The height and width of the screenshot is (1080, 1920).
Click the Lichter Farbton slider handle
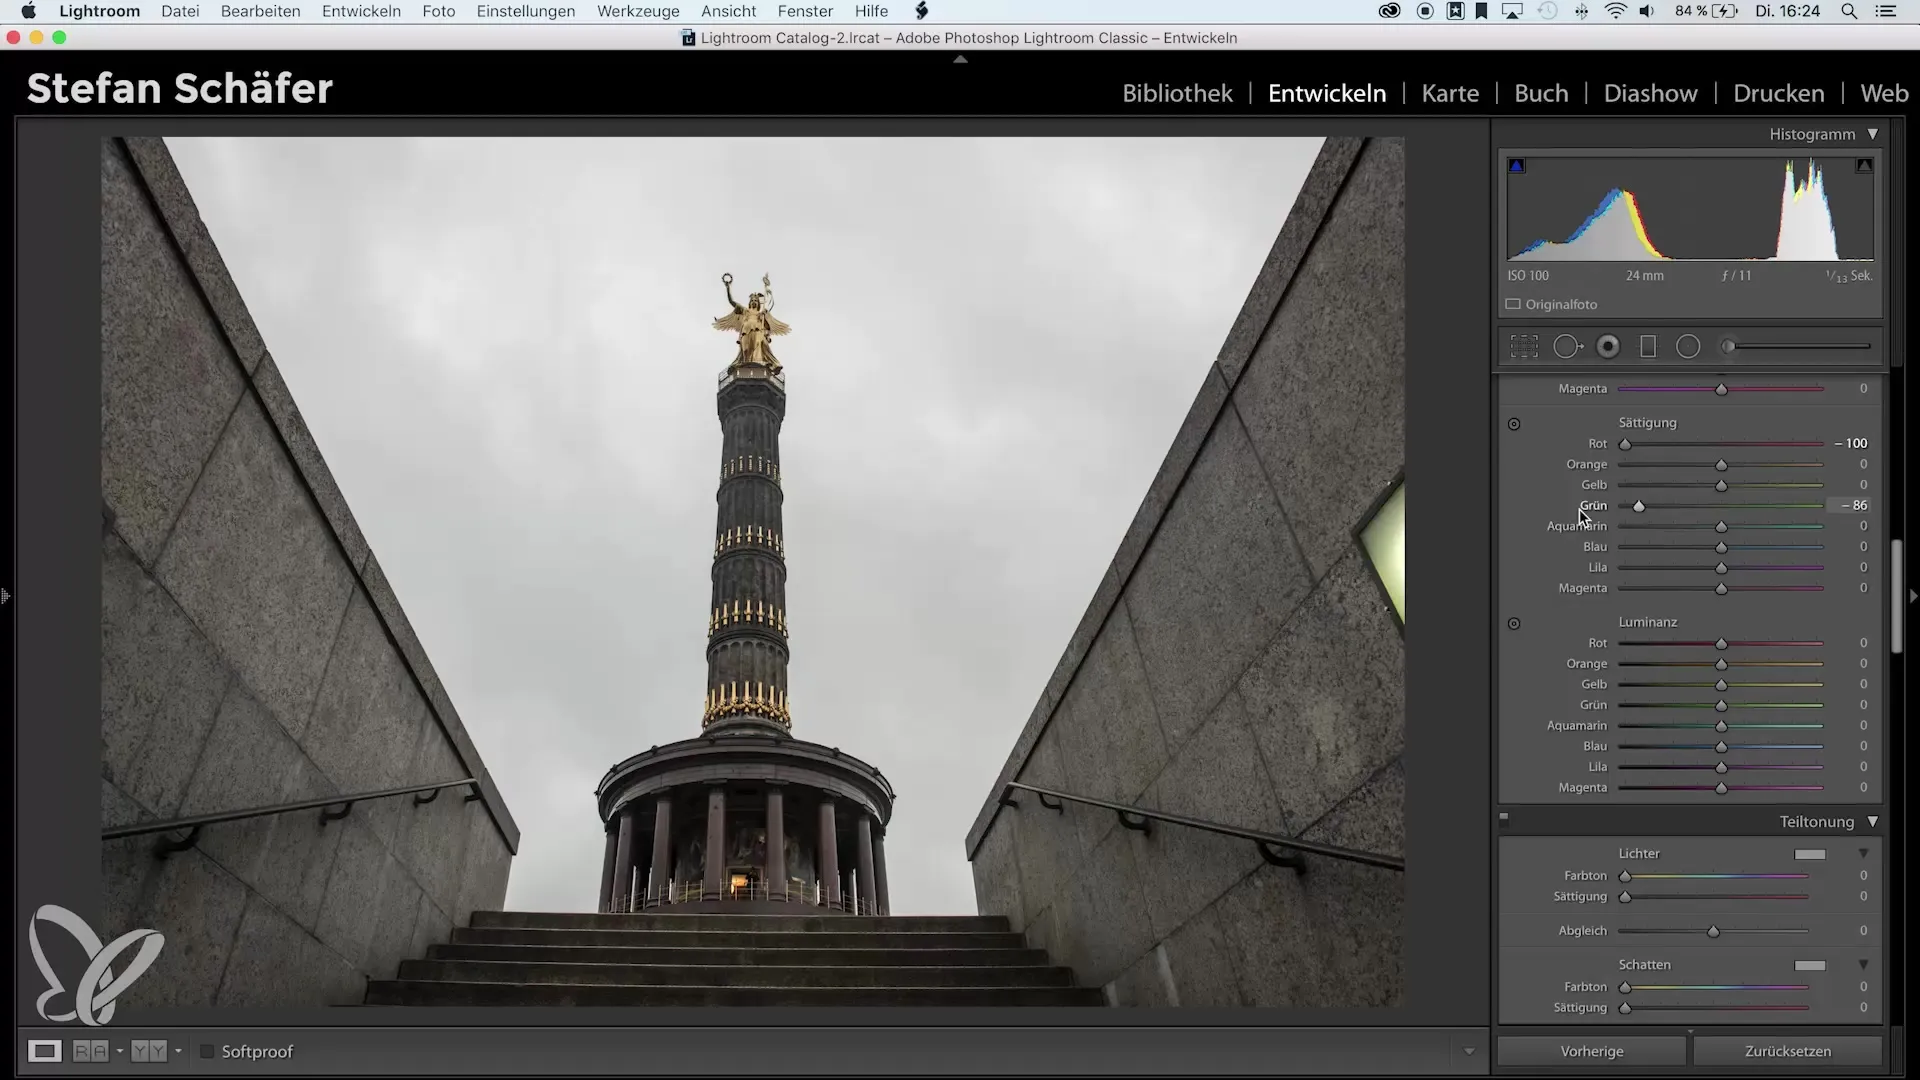coord(1625,876)
